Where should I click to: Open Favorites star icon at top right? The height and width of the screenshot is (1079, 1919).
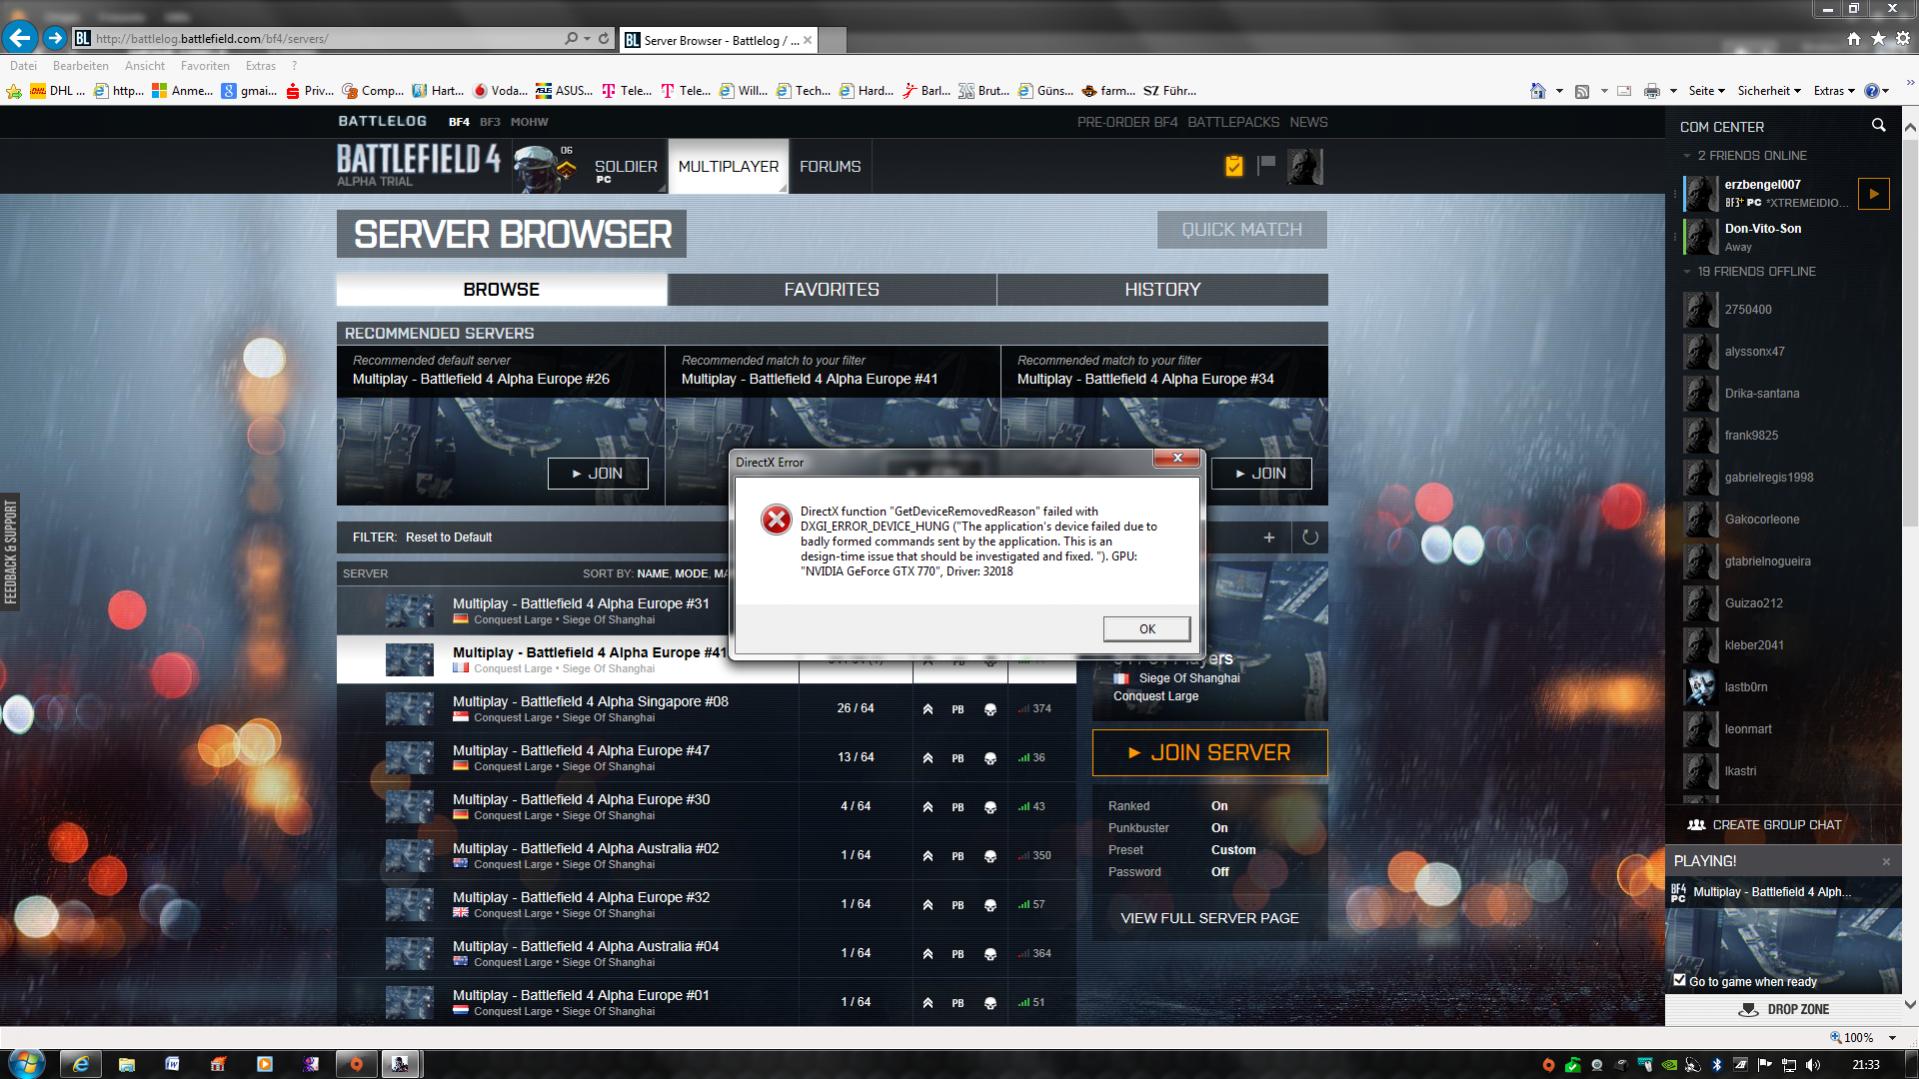pyautogui.click(x=1878, y=38)
